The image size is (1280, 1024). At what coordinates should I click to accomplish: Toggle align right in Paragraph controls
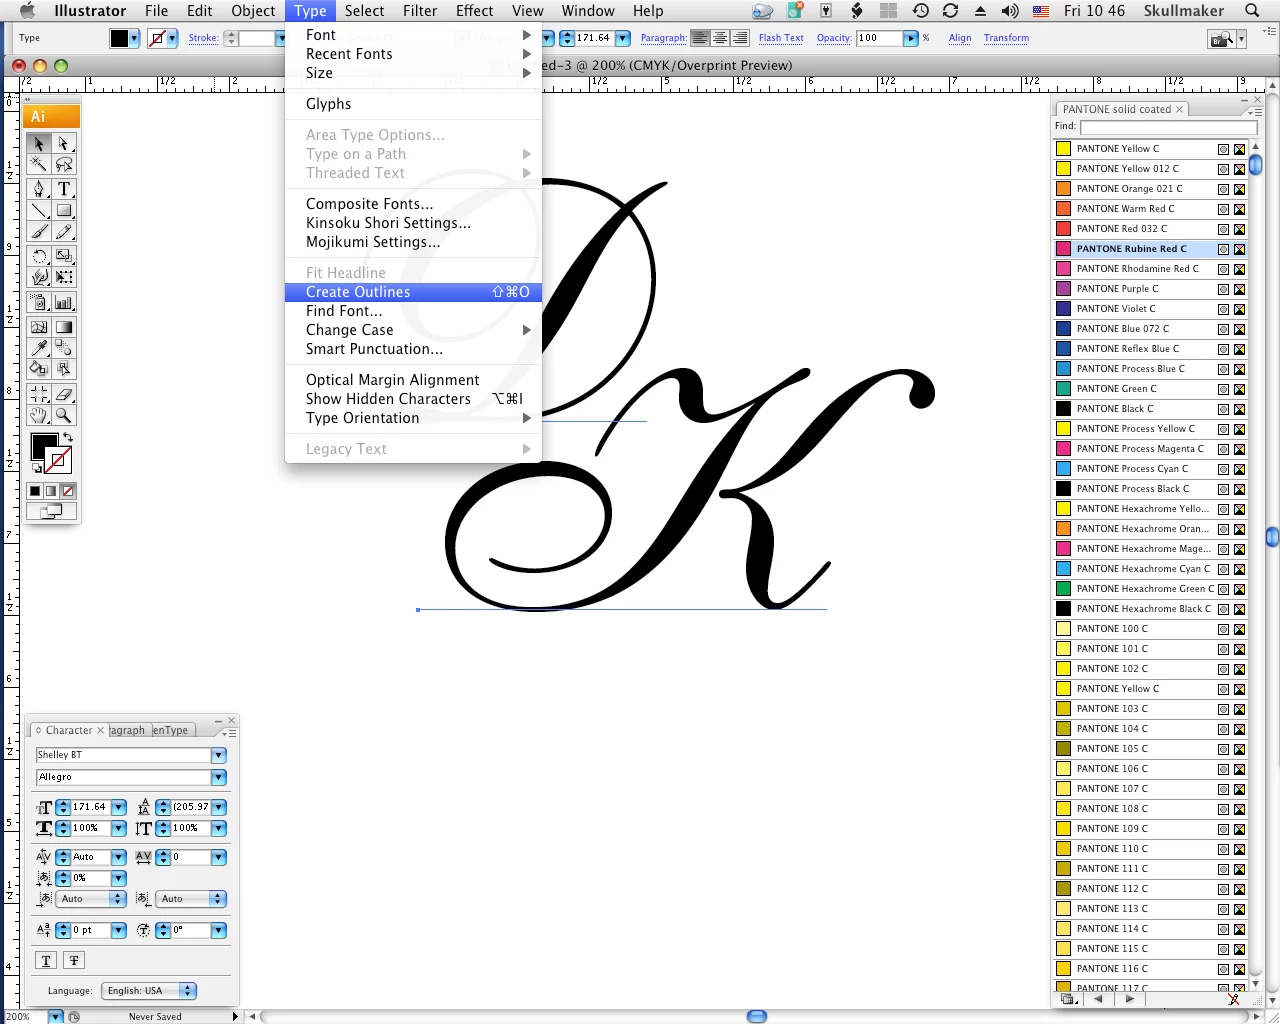coord(740,38)
